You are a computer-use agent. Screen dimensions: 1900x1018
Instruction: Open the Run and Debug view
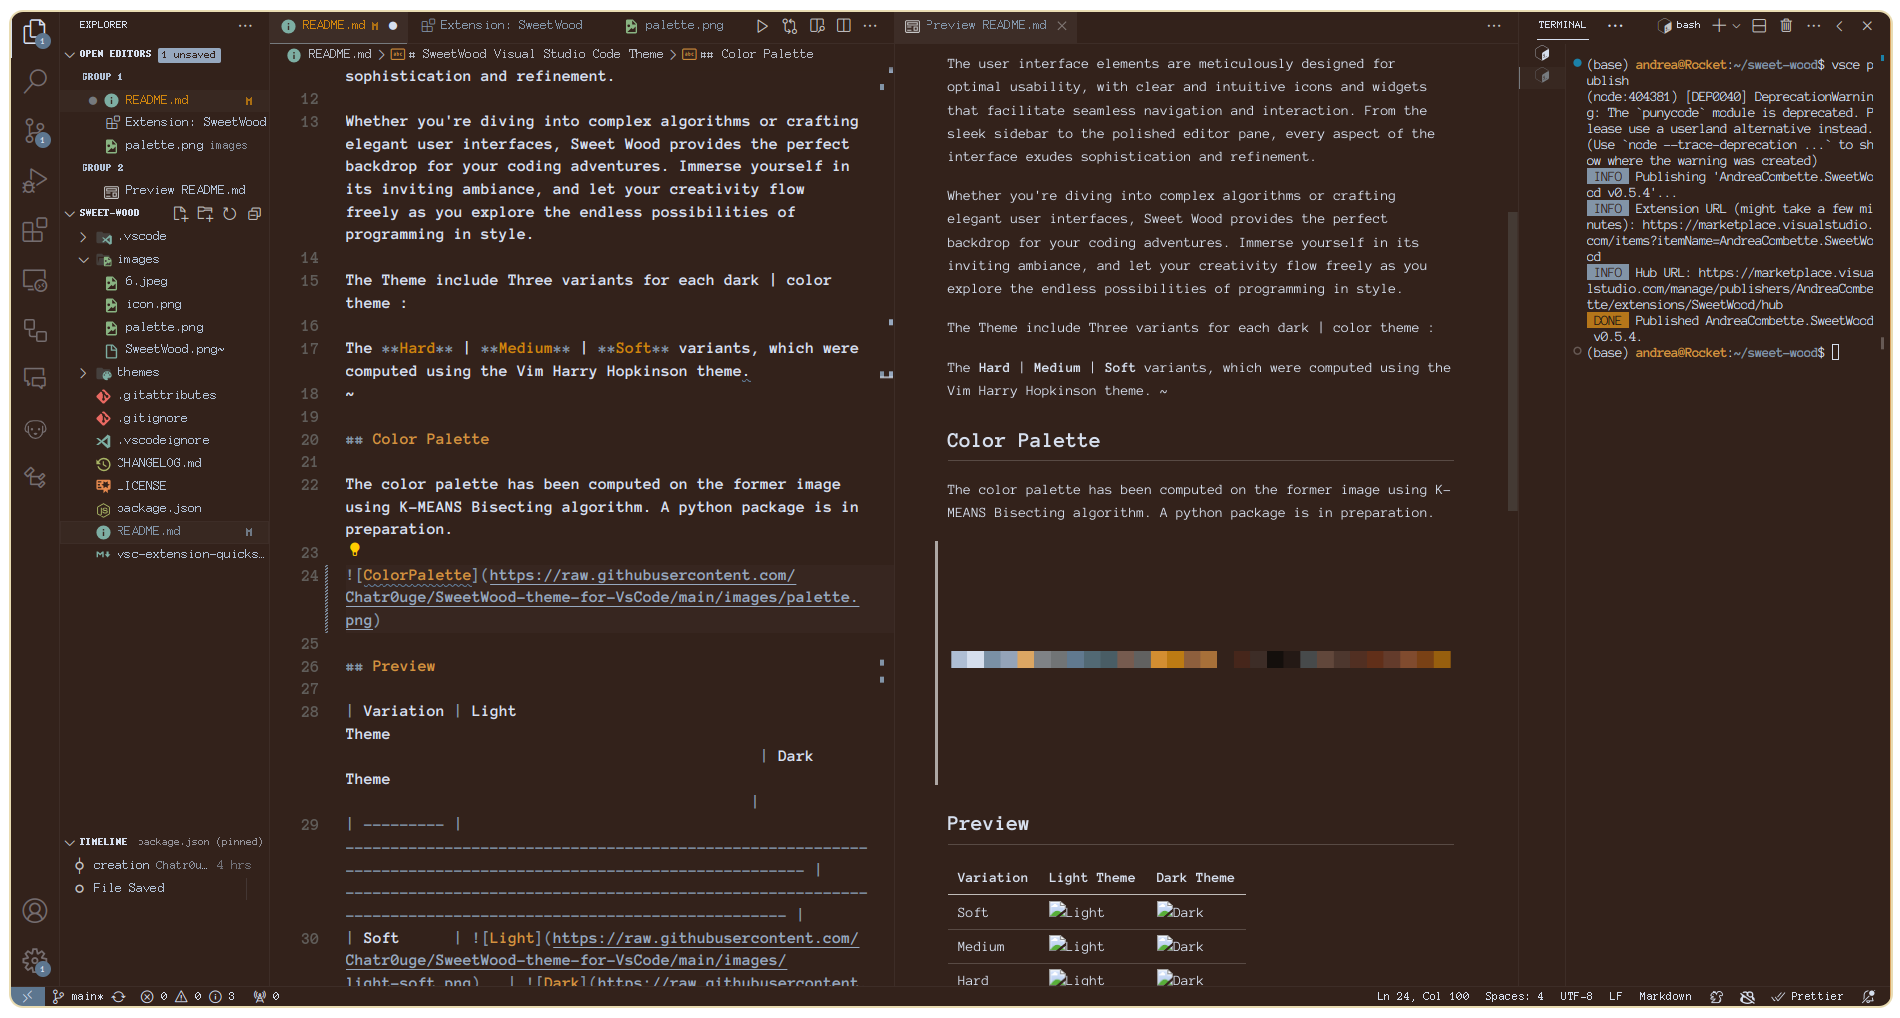coord(35,181)
